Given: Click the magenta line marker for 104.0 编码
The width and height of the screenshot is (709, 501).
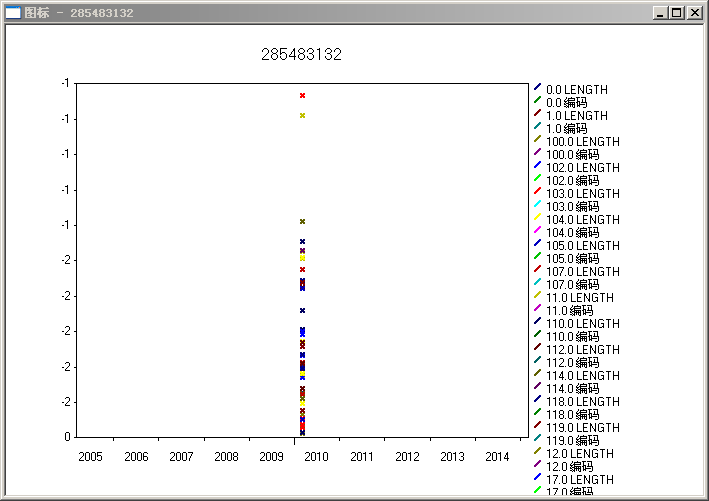Looking at the screenshot, I should [537, 230].
